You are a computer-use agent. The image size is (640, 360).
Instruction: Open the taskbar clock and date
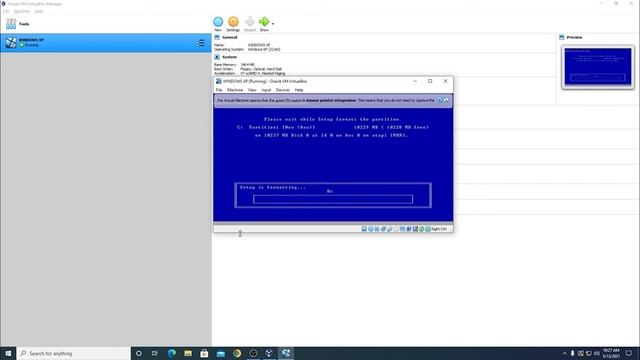pyautogui.click(x=611, y=353)
